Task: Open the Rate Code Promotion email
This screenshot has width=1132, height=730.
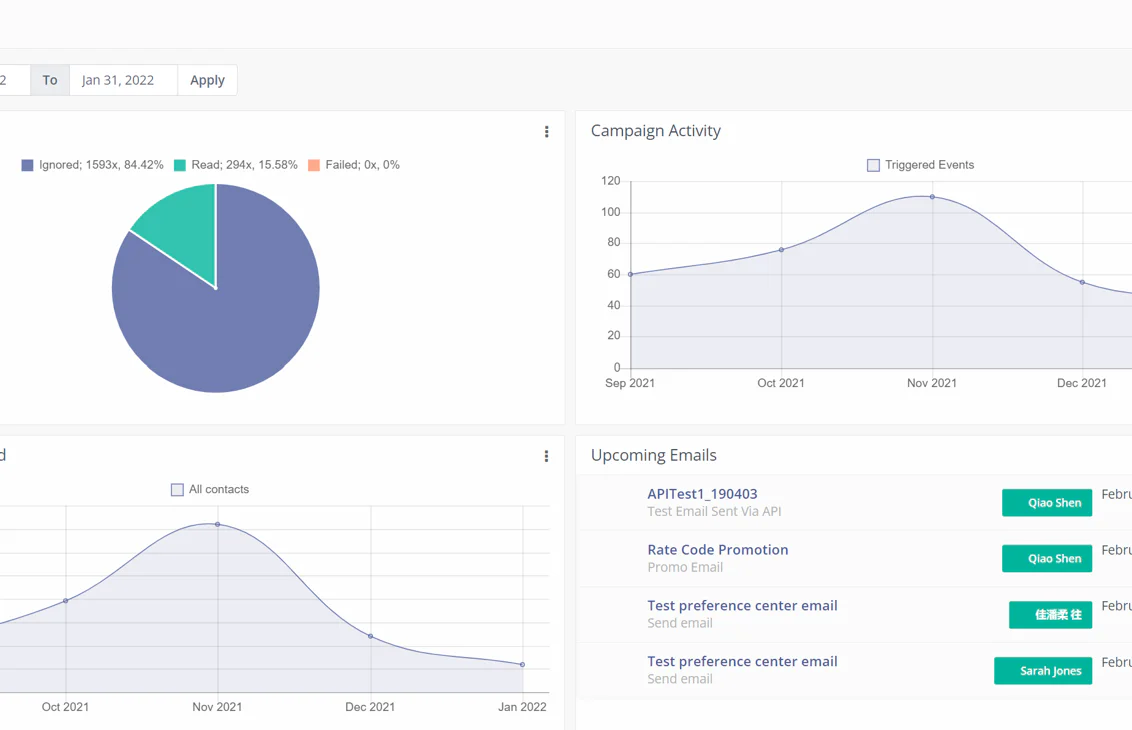Action: (x=718, y=549)
